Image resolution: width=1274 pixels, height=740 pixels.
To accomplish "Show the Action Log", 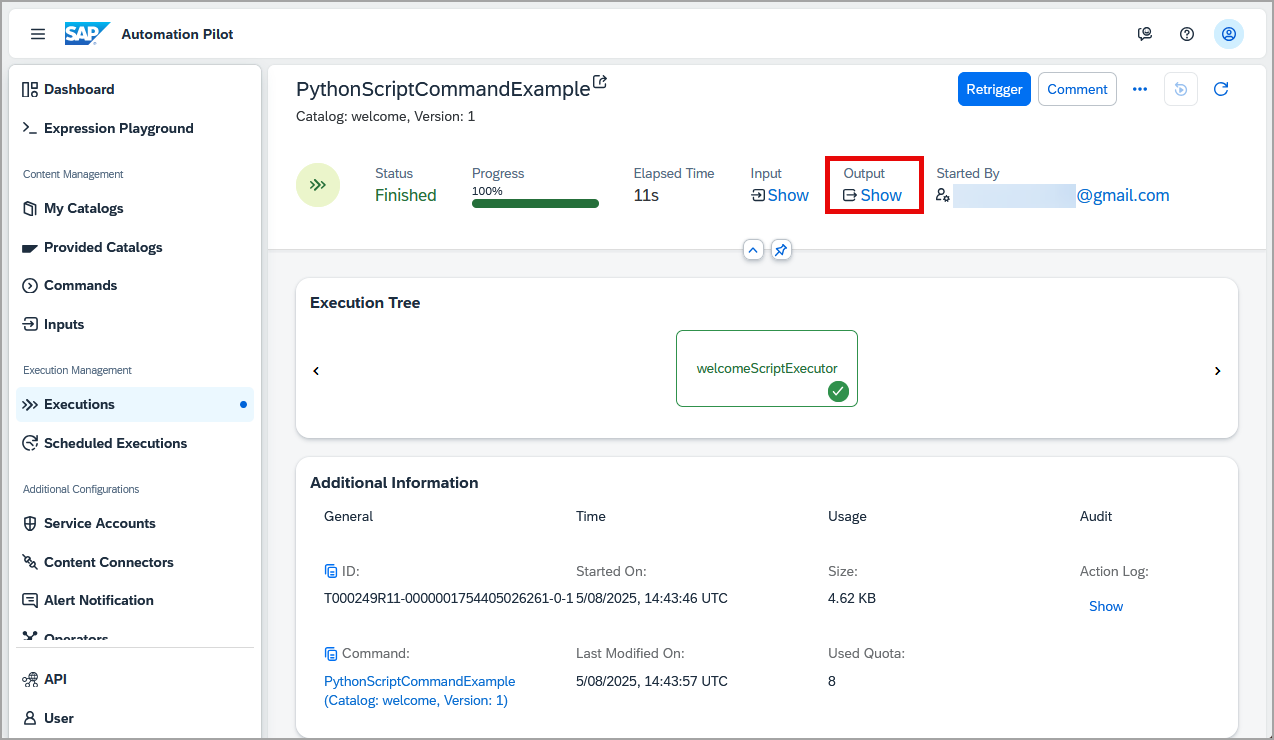I will (1106, 606).
